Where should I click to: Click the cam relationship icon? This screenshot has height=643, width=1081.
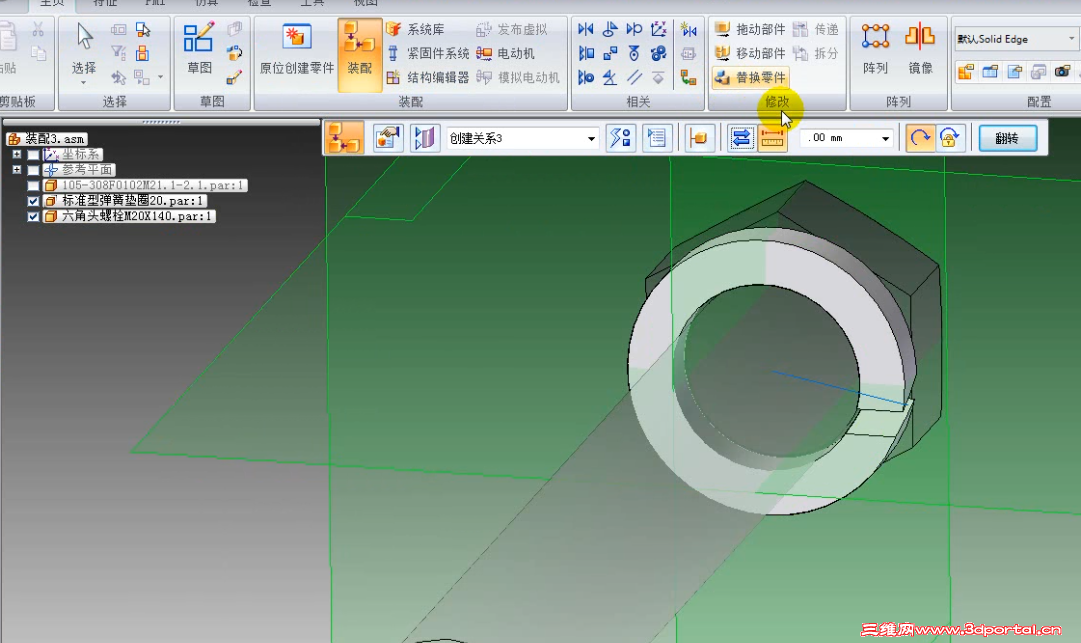pyautogui.click(x=634, y=53)
